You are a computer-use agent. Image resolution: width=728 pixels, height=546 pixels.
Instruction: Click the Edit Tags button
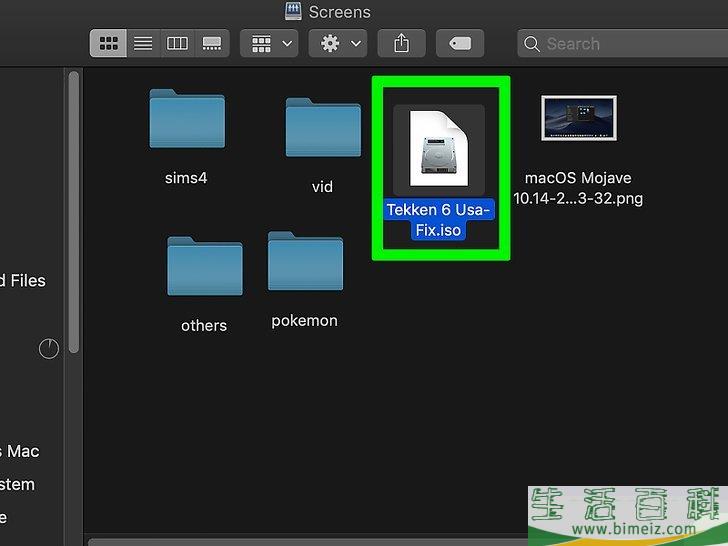(460, 44)
